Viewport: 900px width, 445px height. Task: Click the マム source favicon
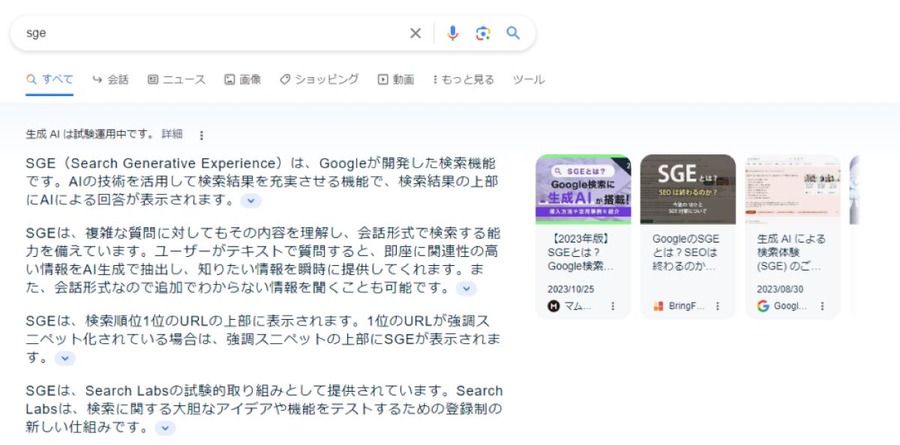(x=553, y=306)
